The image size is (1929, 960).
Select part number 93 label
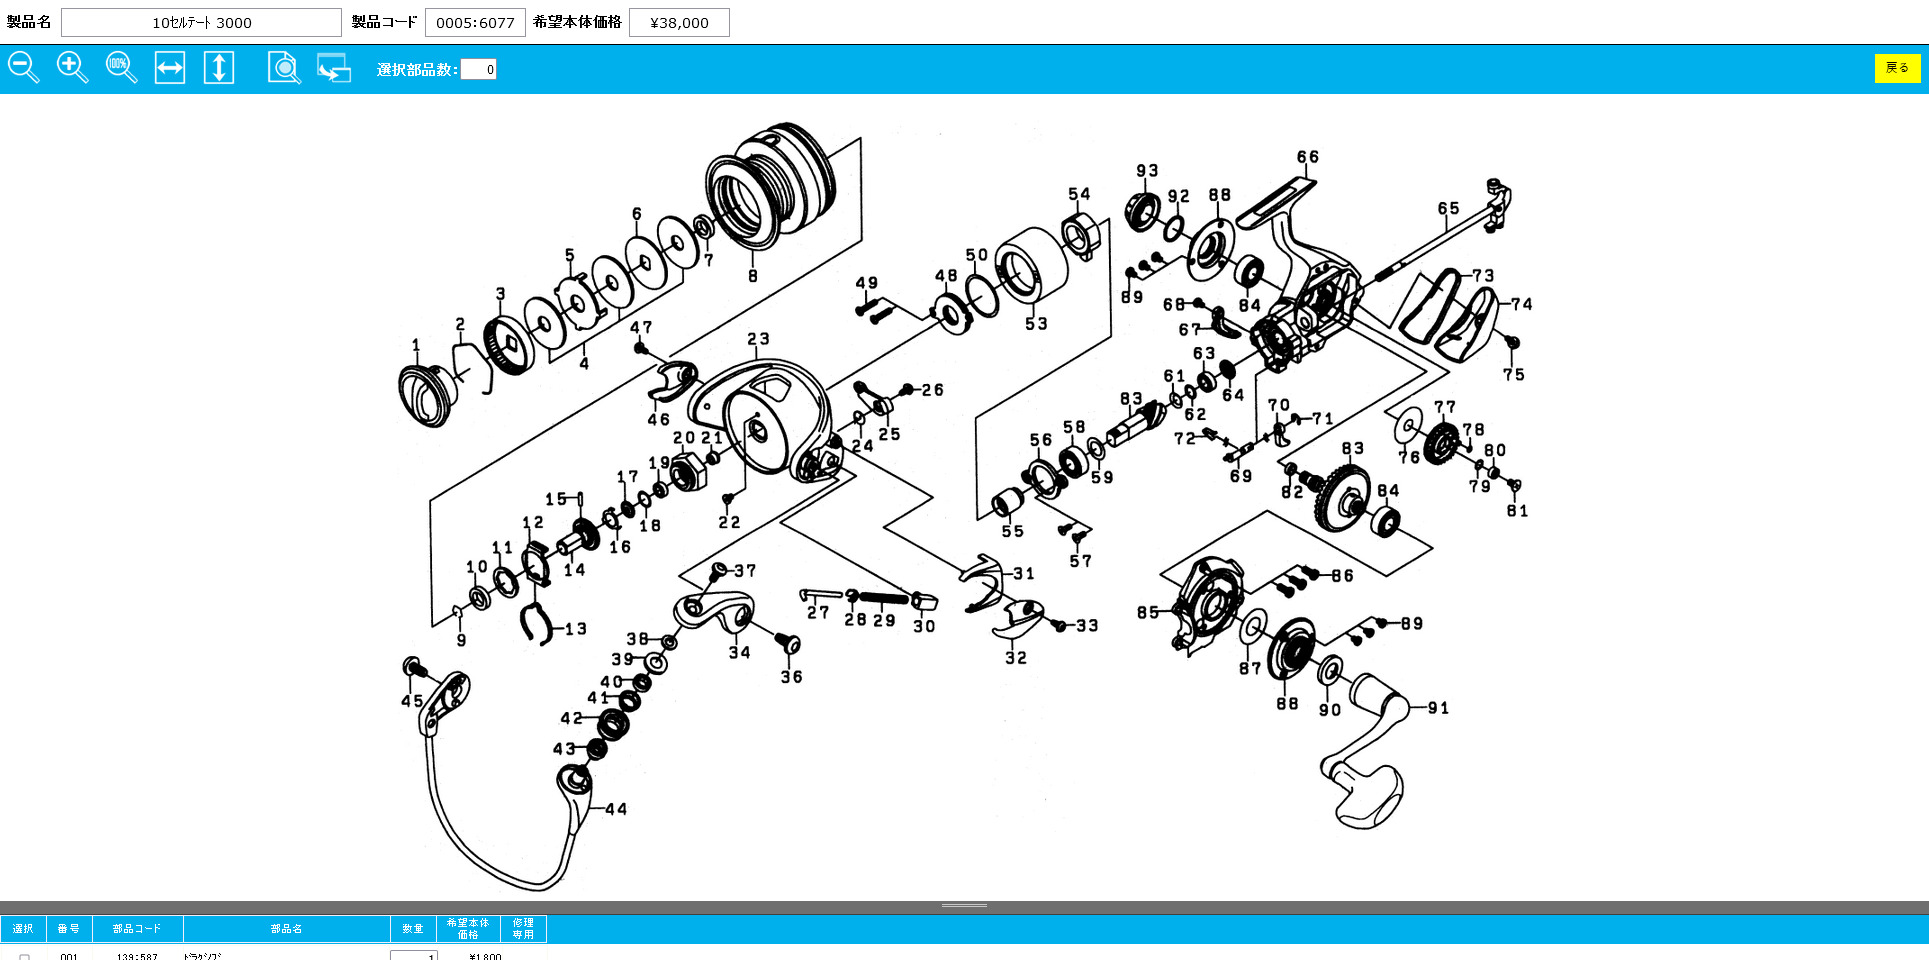(1147, 171)
